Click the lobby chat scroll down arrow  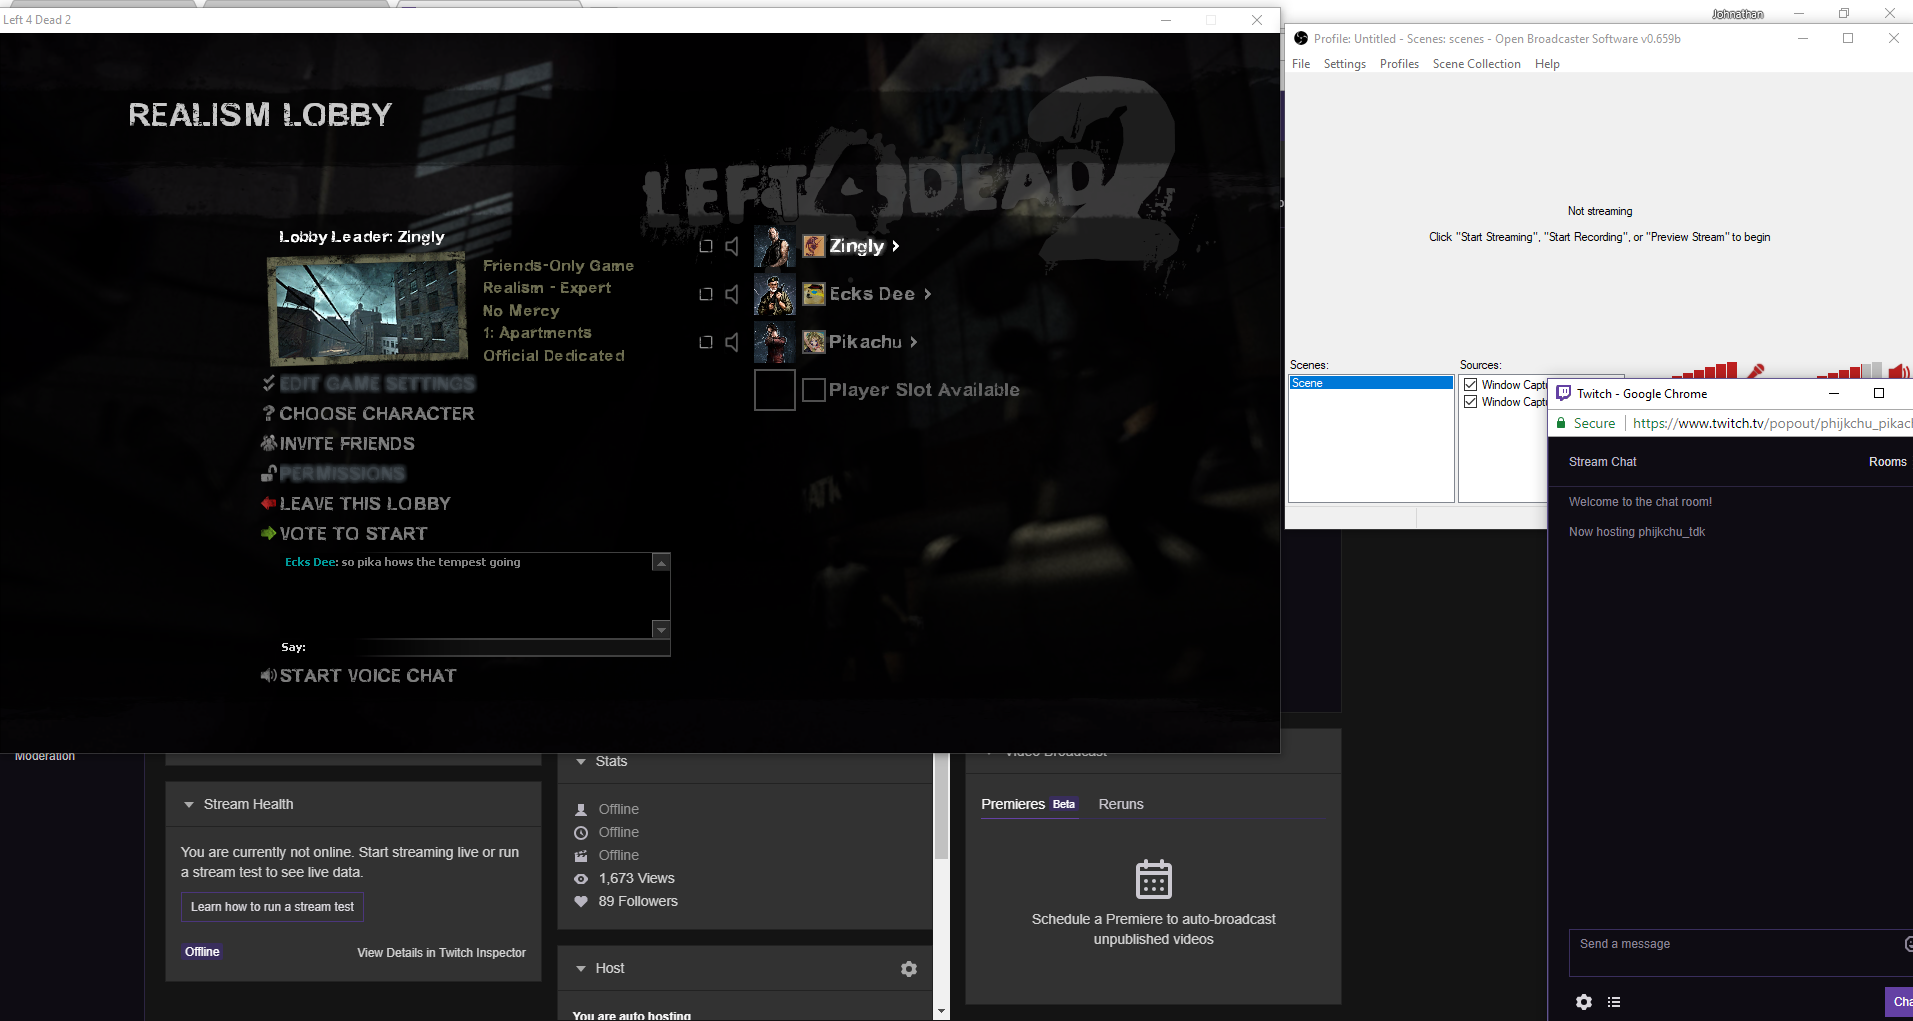pos(661,629)
